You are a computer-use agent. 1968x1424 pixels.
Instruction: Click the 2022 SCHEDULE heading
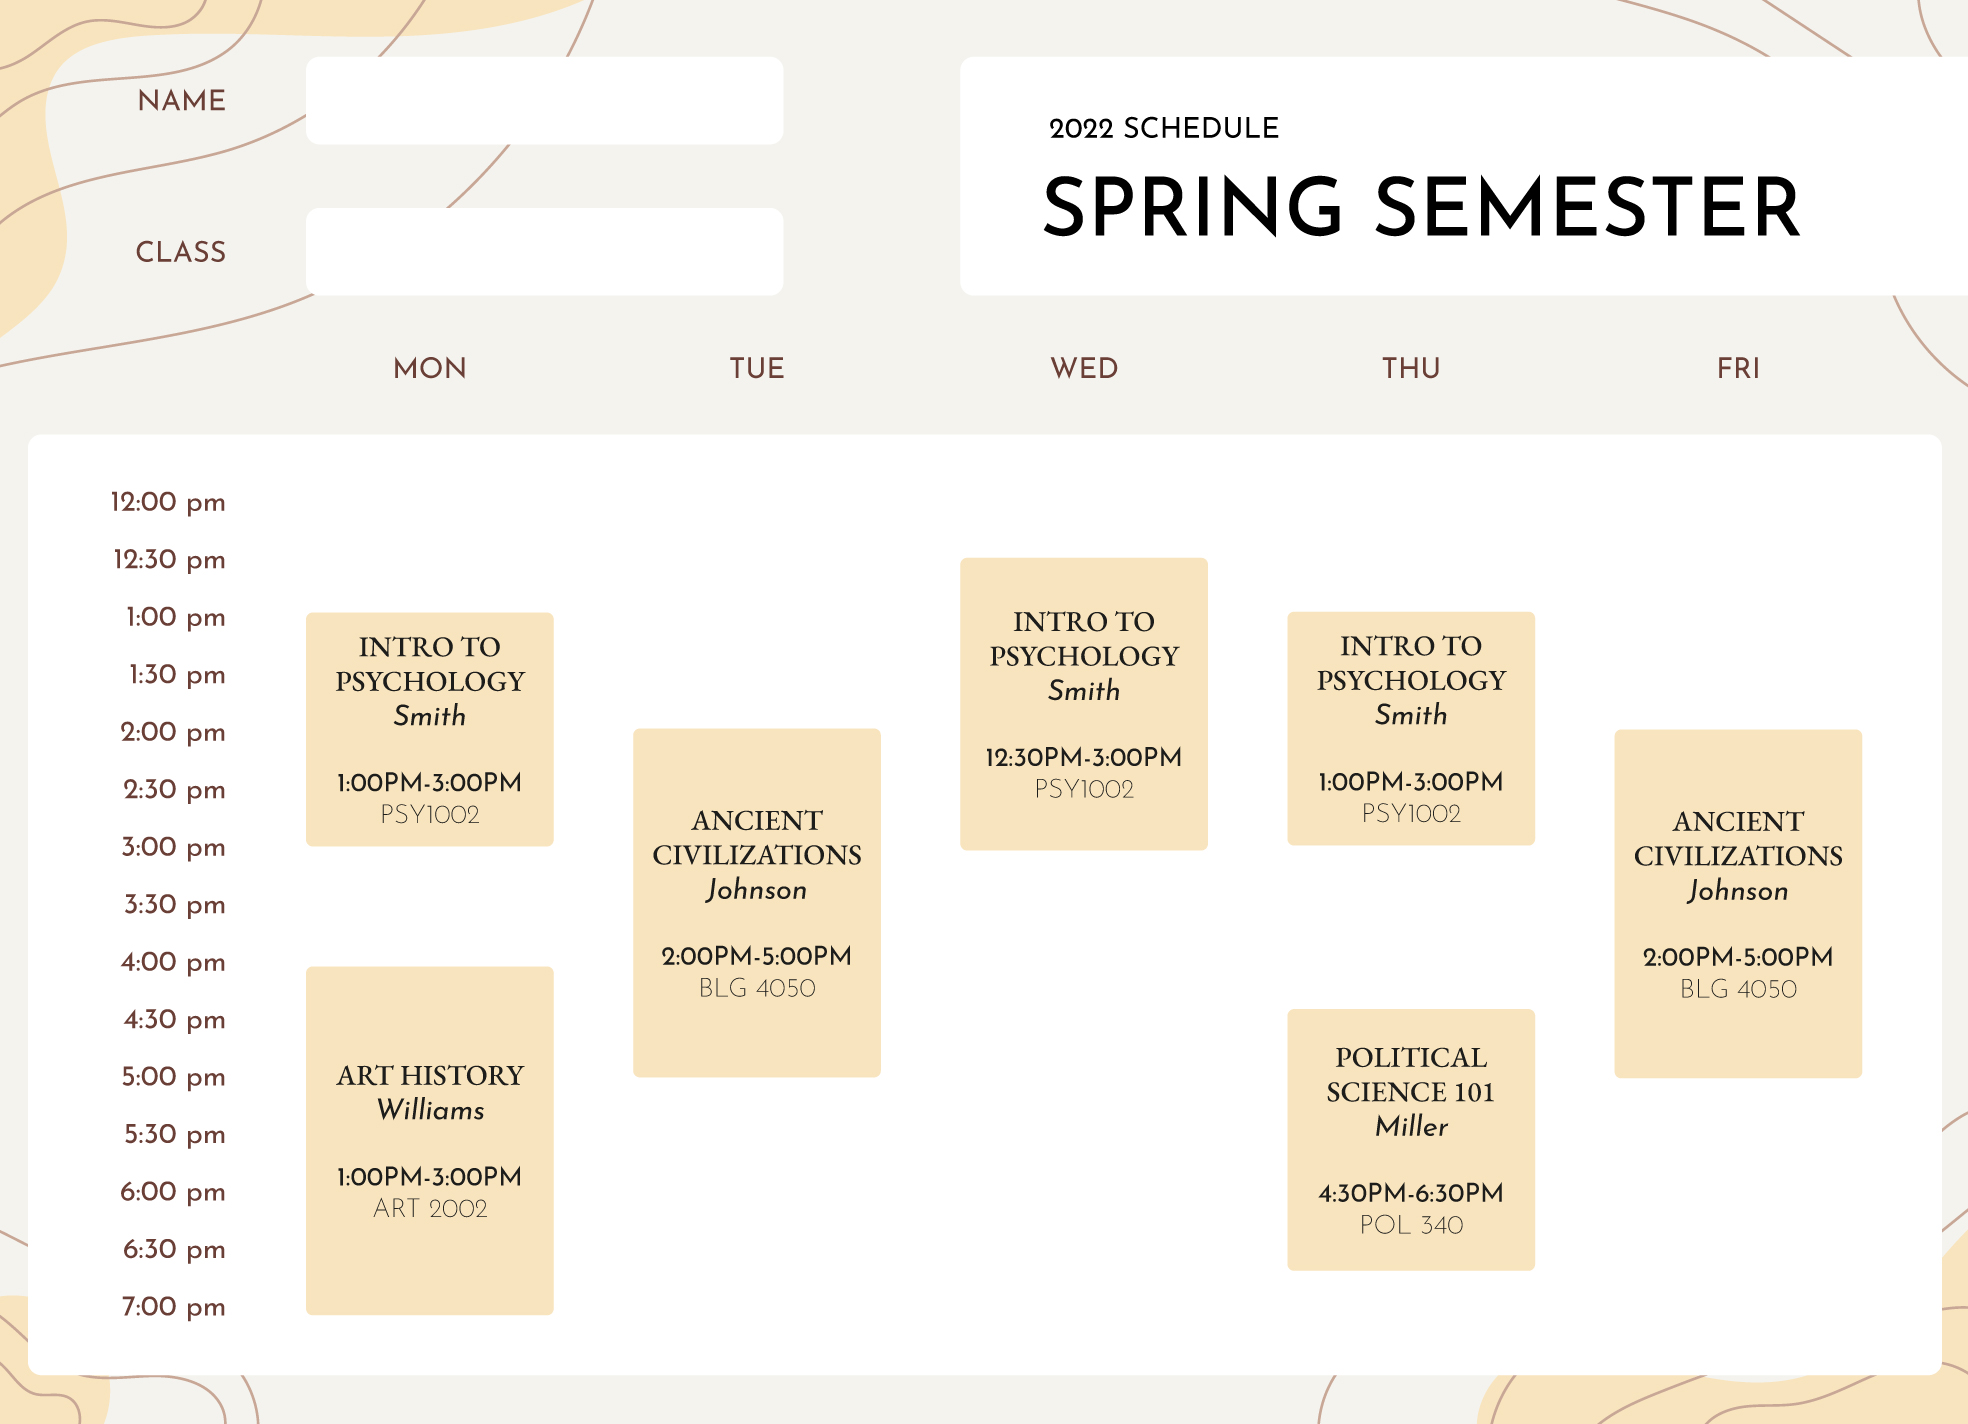click(x=1164, y=128)
